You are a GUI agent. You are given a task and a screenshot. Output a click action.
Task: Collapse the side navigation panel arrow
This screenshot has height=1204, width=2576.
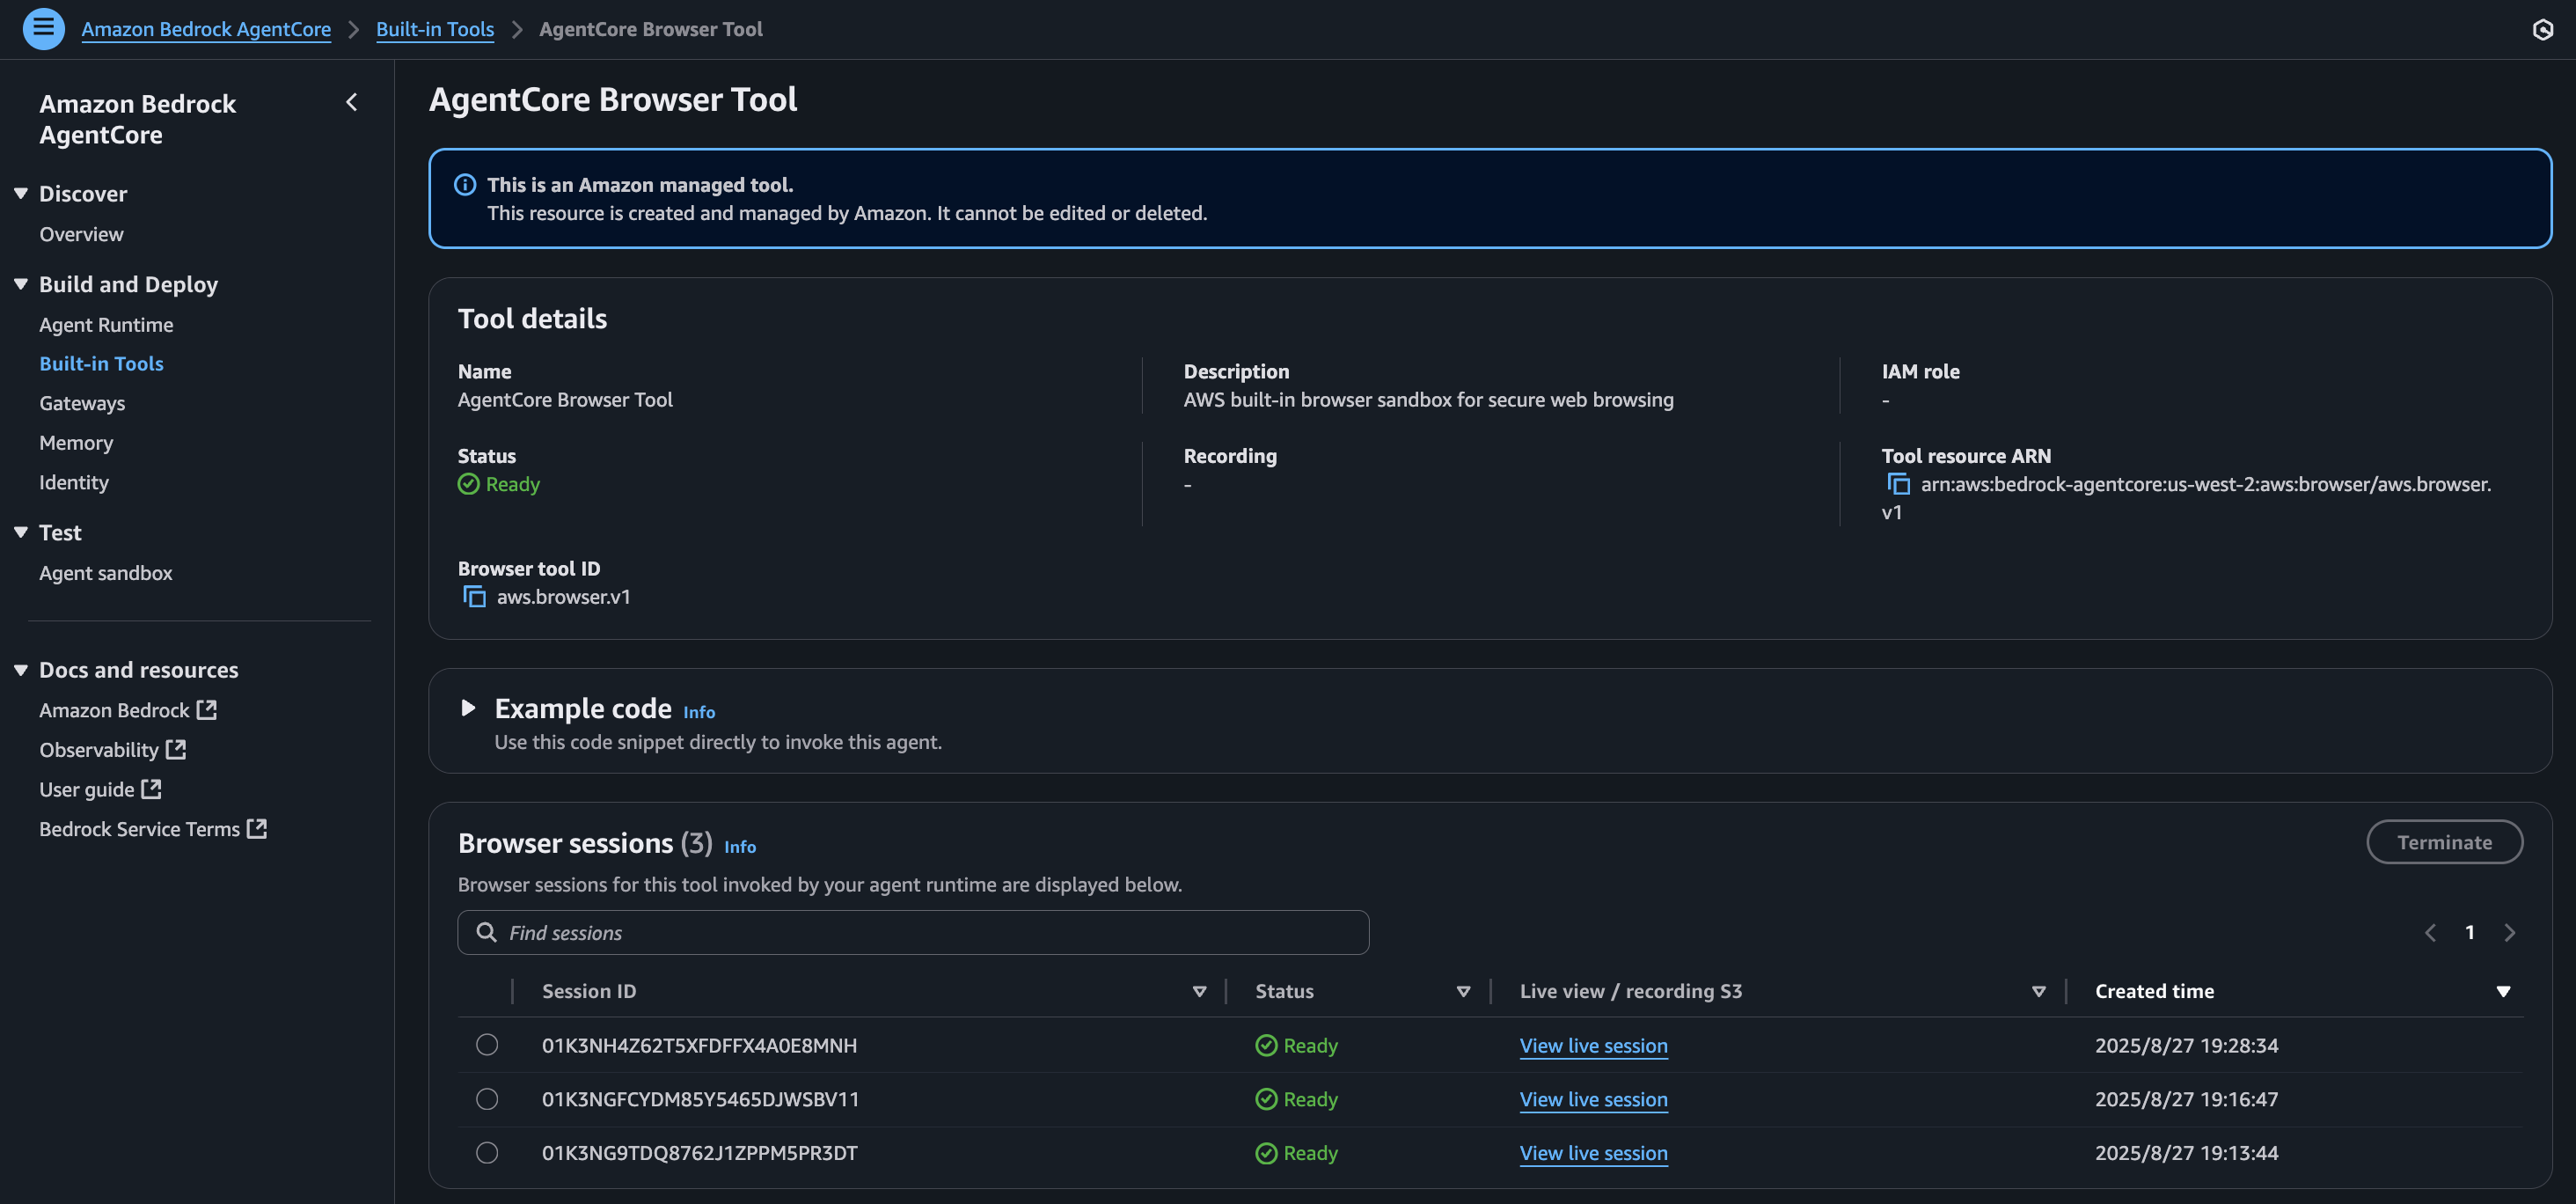pyautogui.click(x=351, y=102)
